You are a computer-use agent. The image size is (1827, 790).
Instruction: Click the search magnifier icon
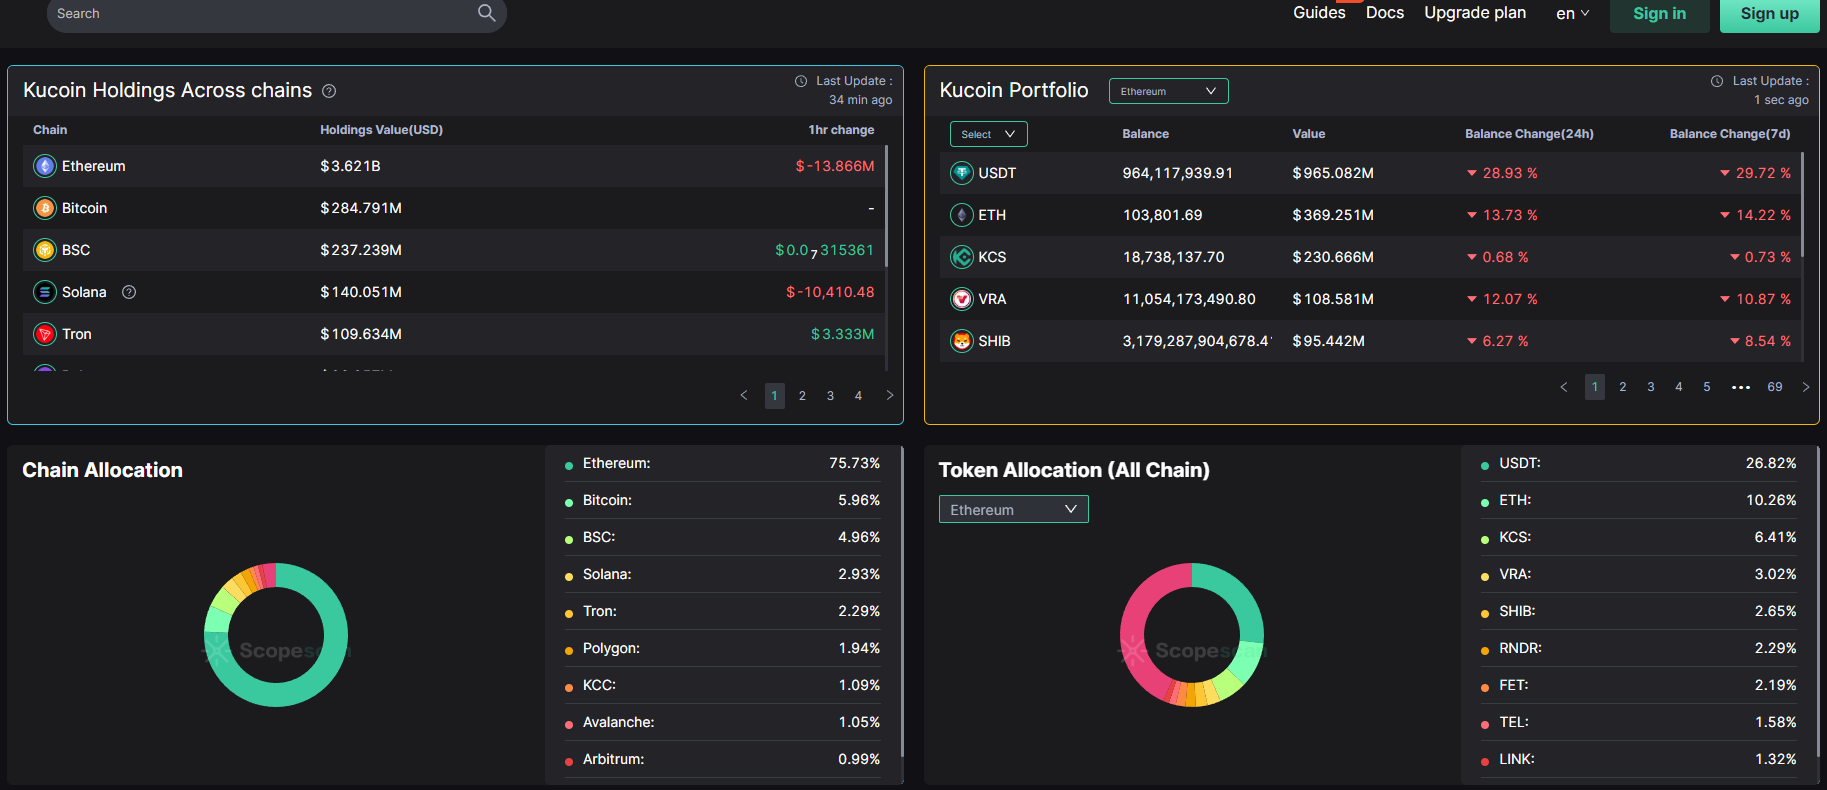(x=486, y=13)
